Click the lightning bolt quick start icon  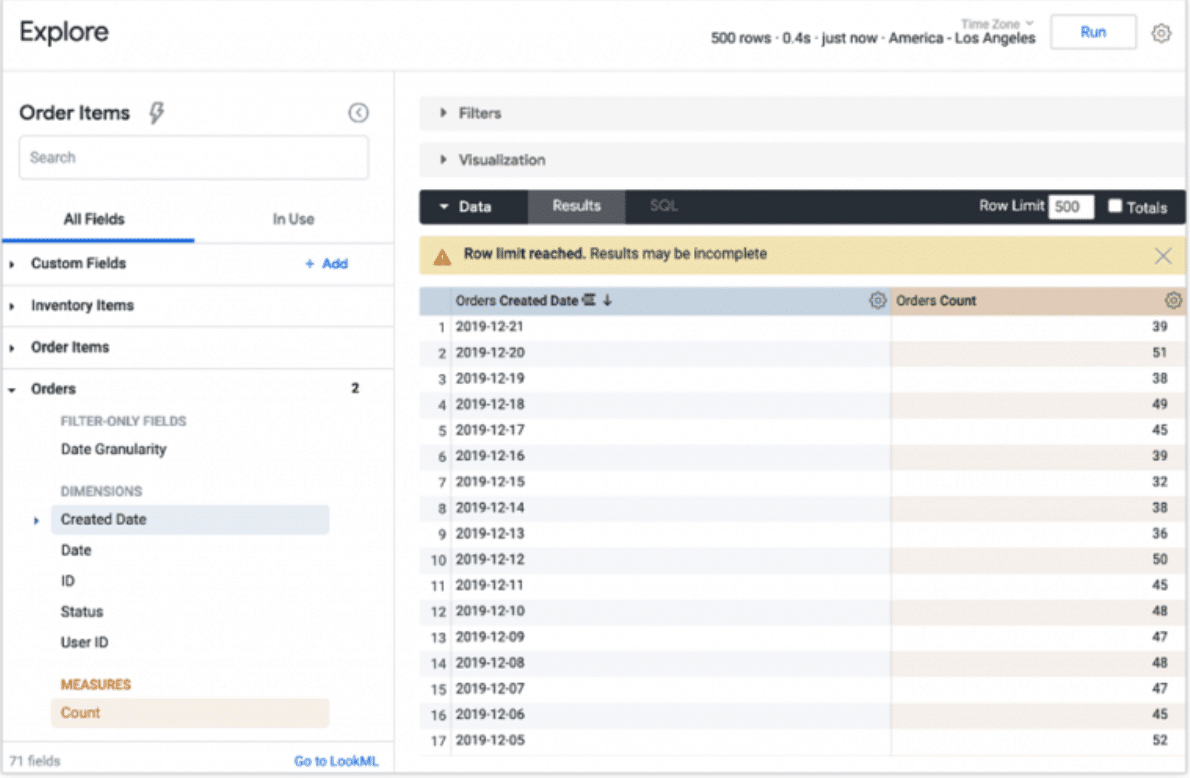coord(156,113)
